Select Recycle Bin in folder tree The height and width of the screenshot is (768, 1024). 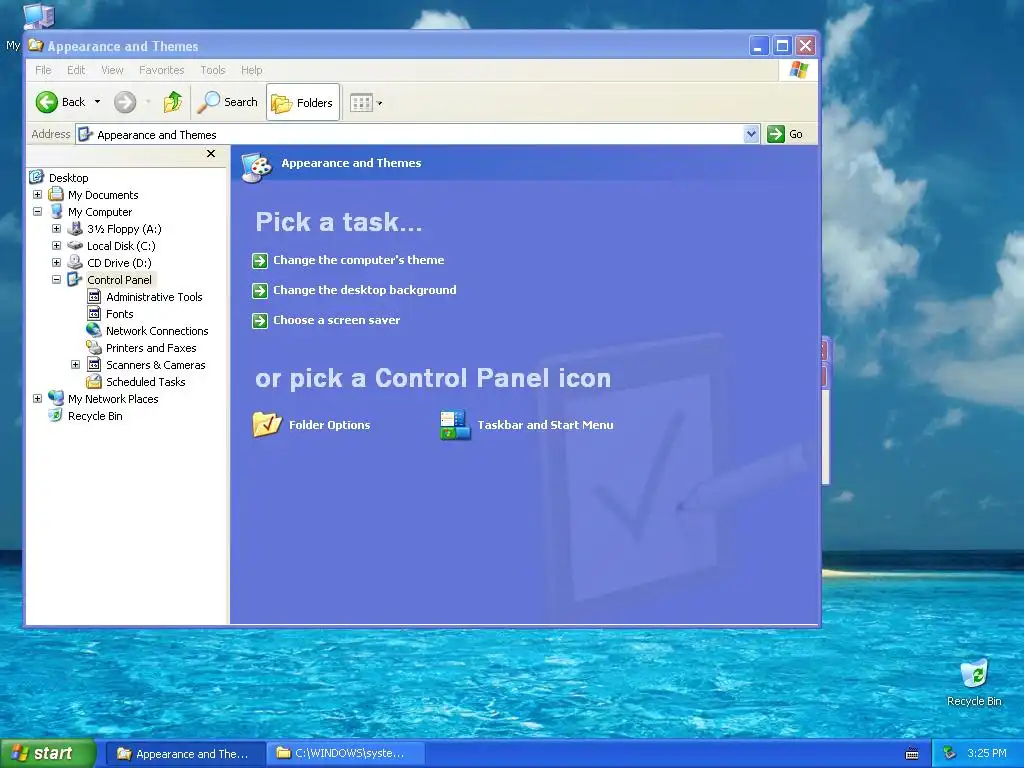coord(95,416)
